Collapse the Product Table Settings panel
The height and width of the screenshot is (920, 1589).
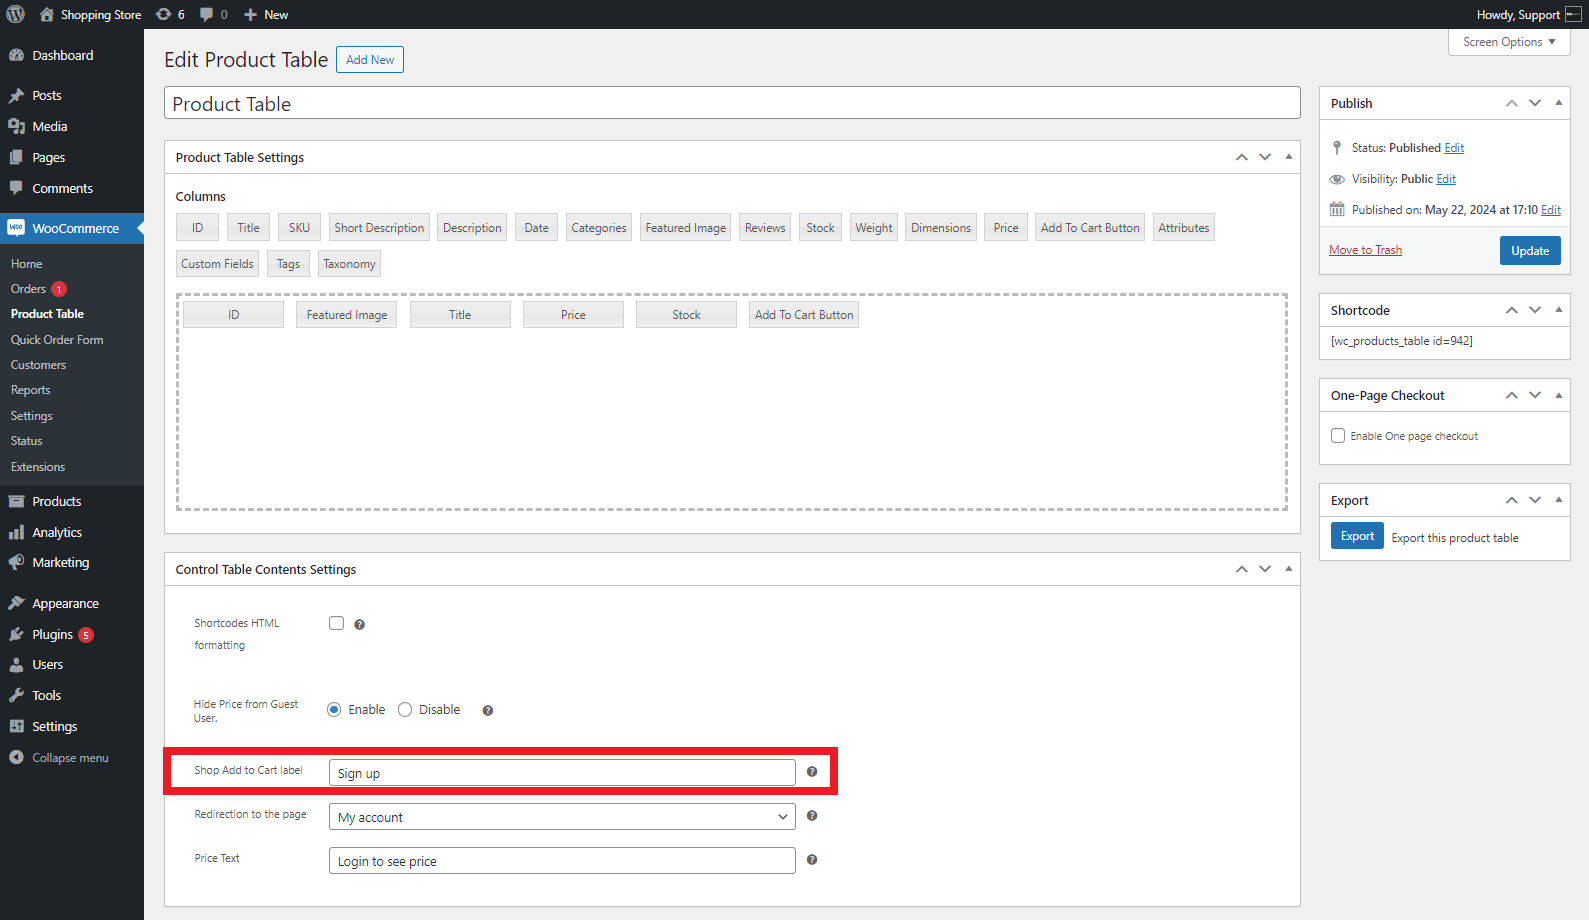point(1288,157)
